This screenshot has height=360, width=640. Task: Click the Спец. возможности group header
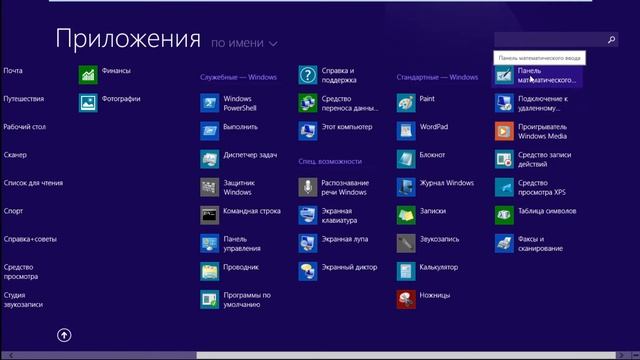(330, 162)
